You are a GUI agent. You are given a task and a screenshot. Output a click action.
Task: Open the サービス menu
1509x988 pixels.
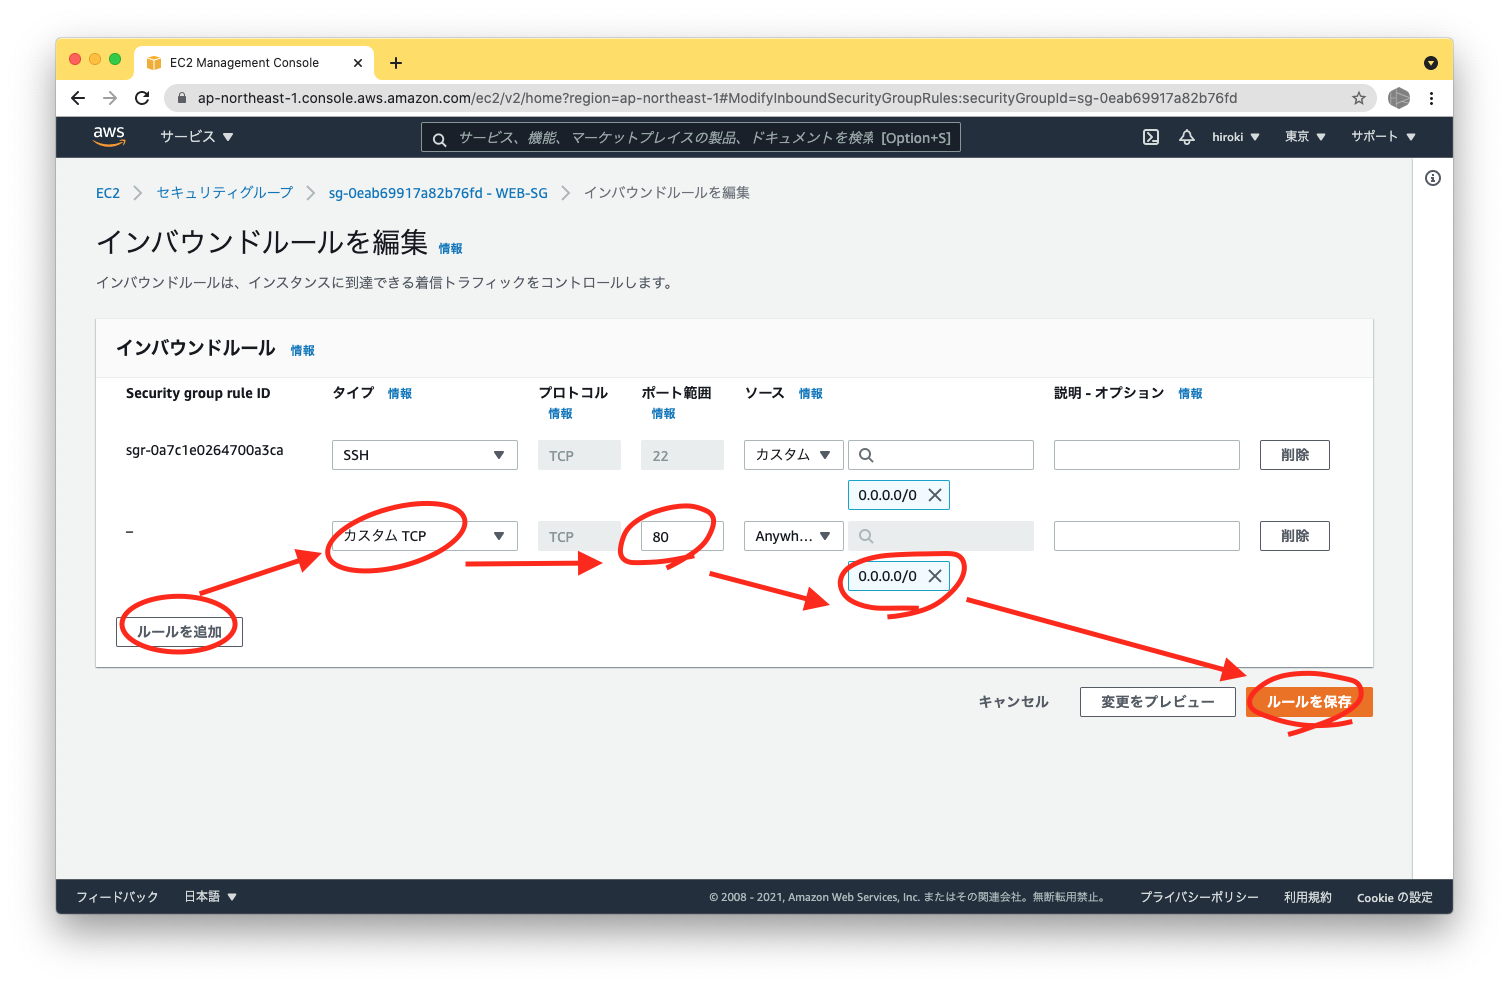[x=197, y=137]
